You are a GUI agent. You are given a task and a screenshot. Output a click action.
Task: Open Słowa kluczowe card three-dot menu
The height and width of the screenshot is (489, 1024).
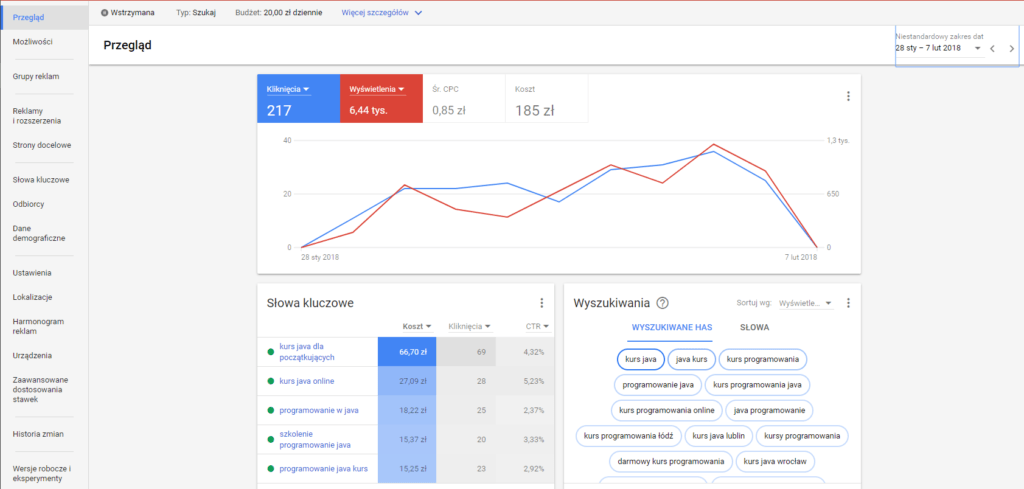pos(541,303)
